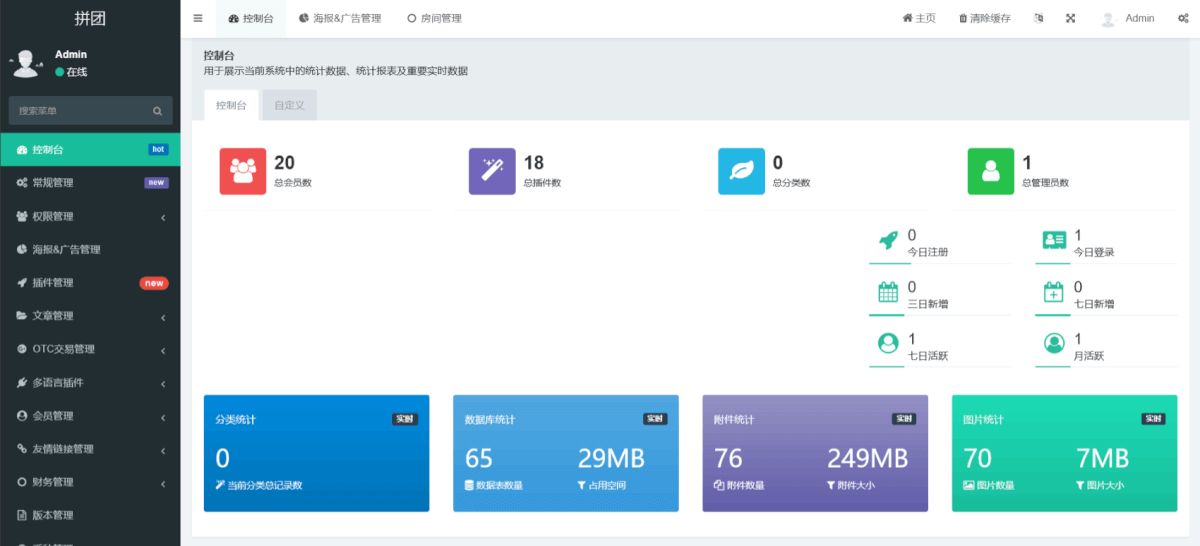Click the red 总会员数 members icon

243,171
